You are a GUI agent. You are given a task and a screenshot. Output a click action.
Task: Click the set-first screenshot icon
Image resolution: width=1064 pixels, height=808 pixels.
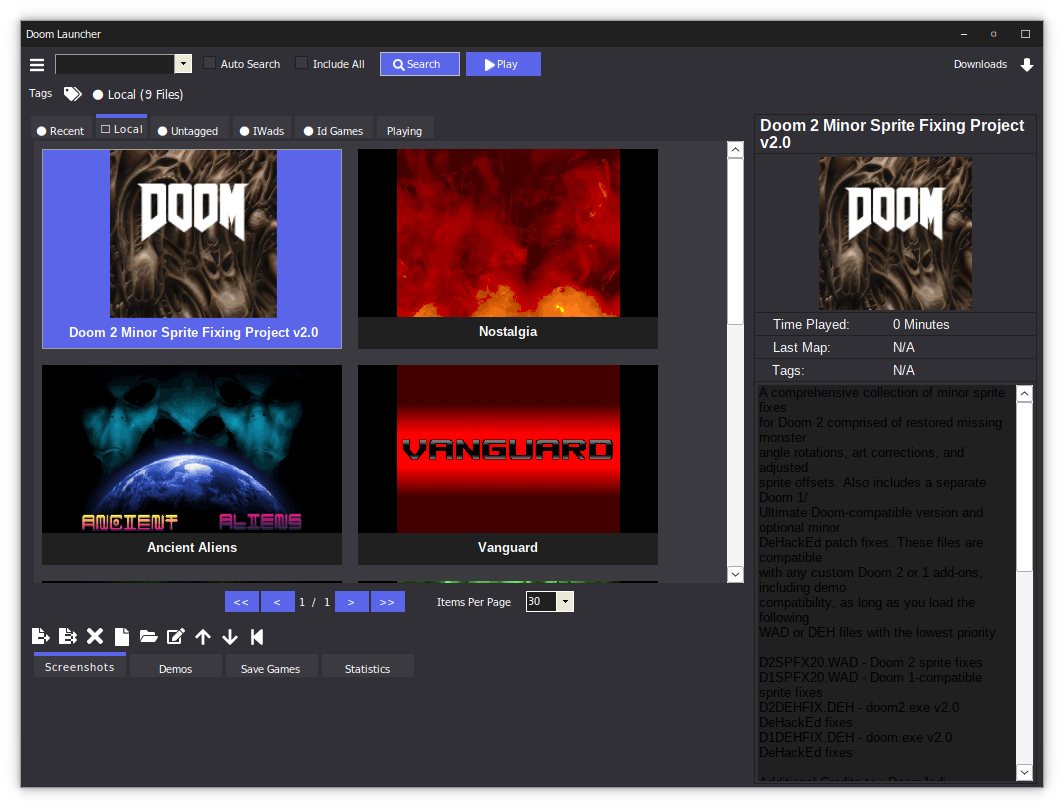click(x=258, y=636)
